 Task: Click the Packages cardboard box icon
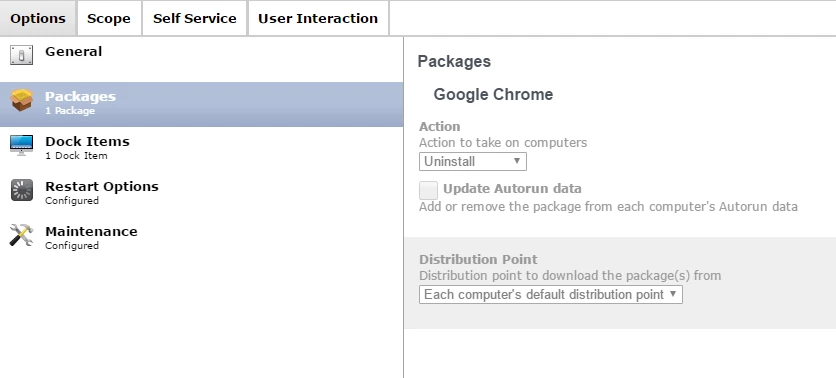(21, 100)
